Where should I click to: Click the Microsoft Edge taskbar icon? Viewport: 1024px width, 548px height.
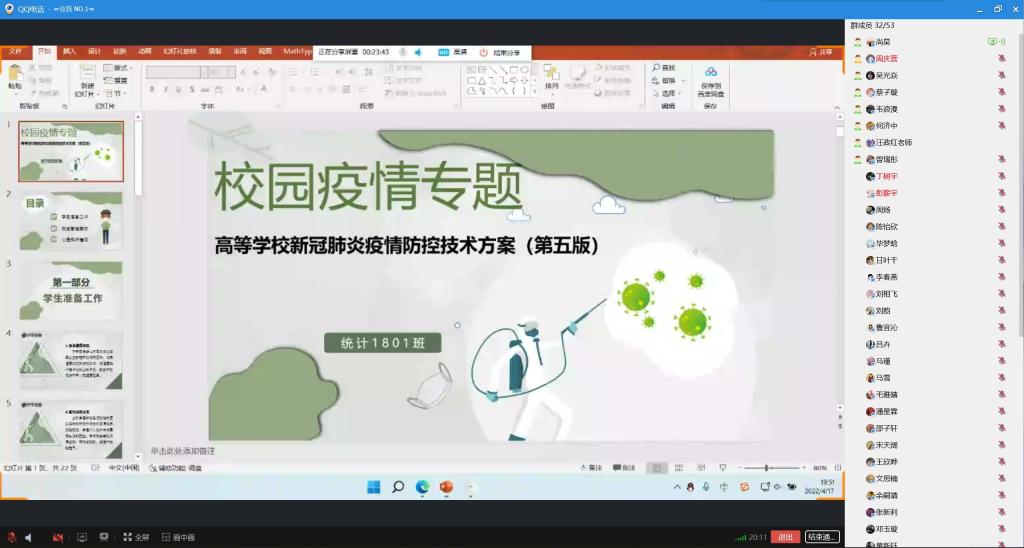(422, 487)
